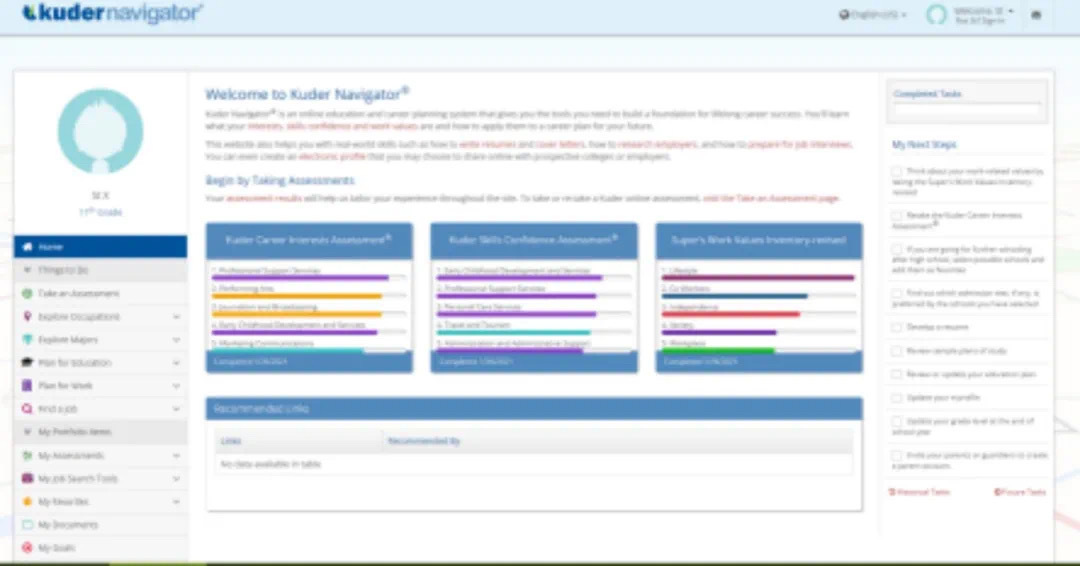Check the 'Find out which admission test' step

click(897, 293)
